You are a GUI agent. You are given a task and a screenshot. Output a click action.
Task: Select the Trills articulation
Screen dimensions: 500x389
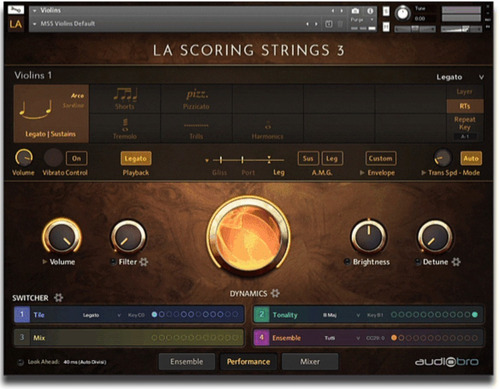(x=196, y=128)
